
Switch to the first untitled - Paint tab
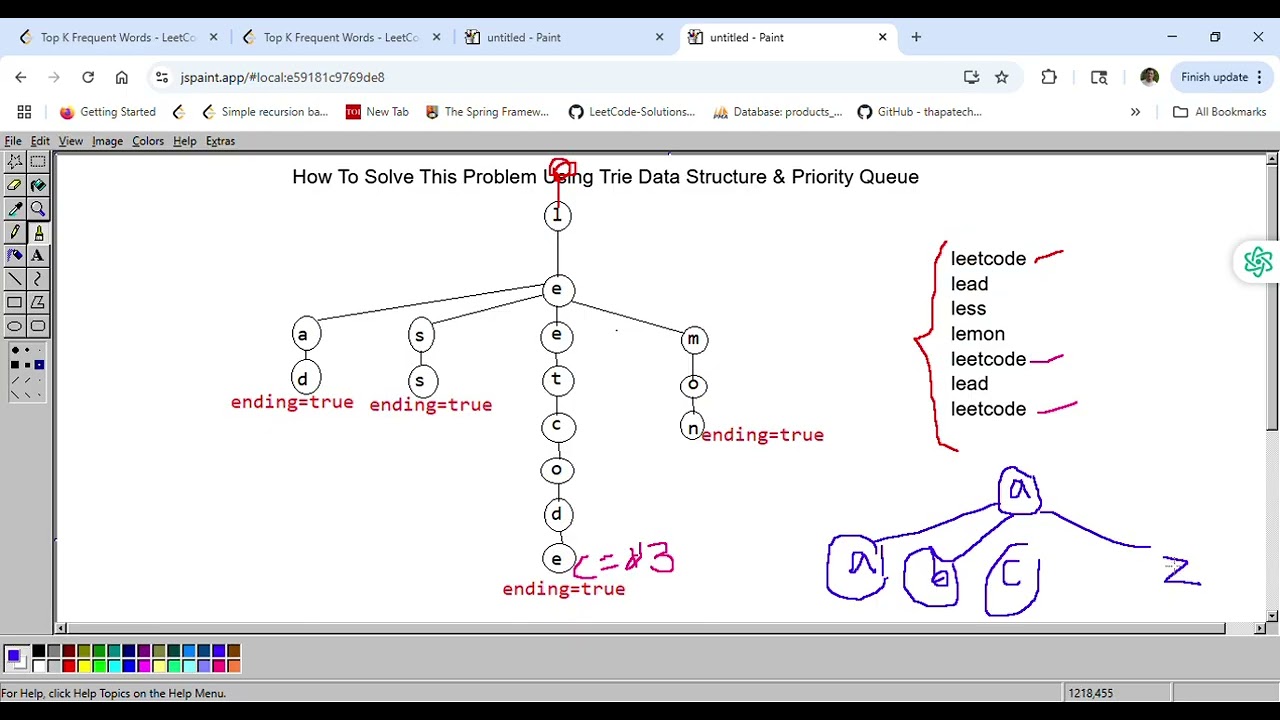565,37
